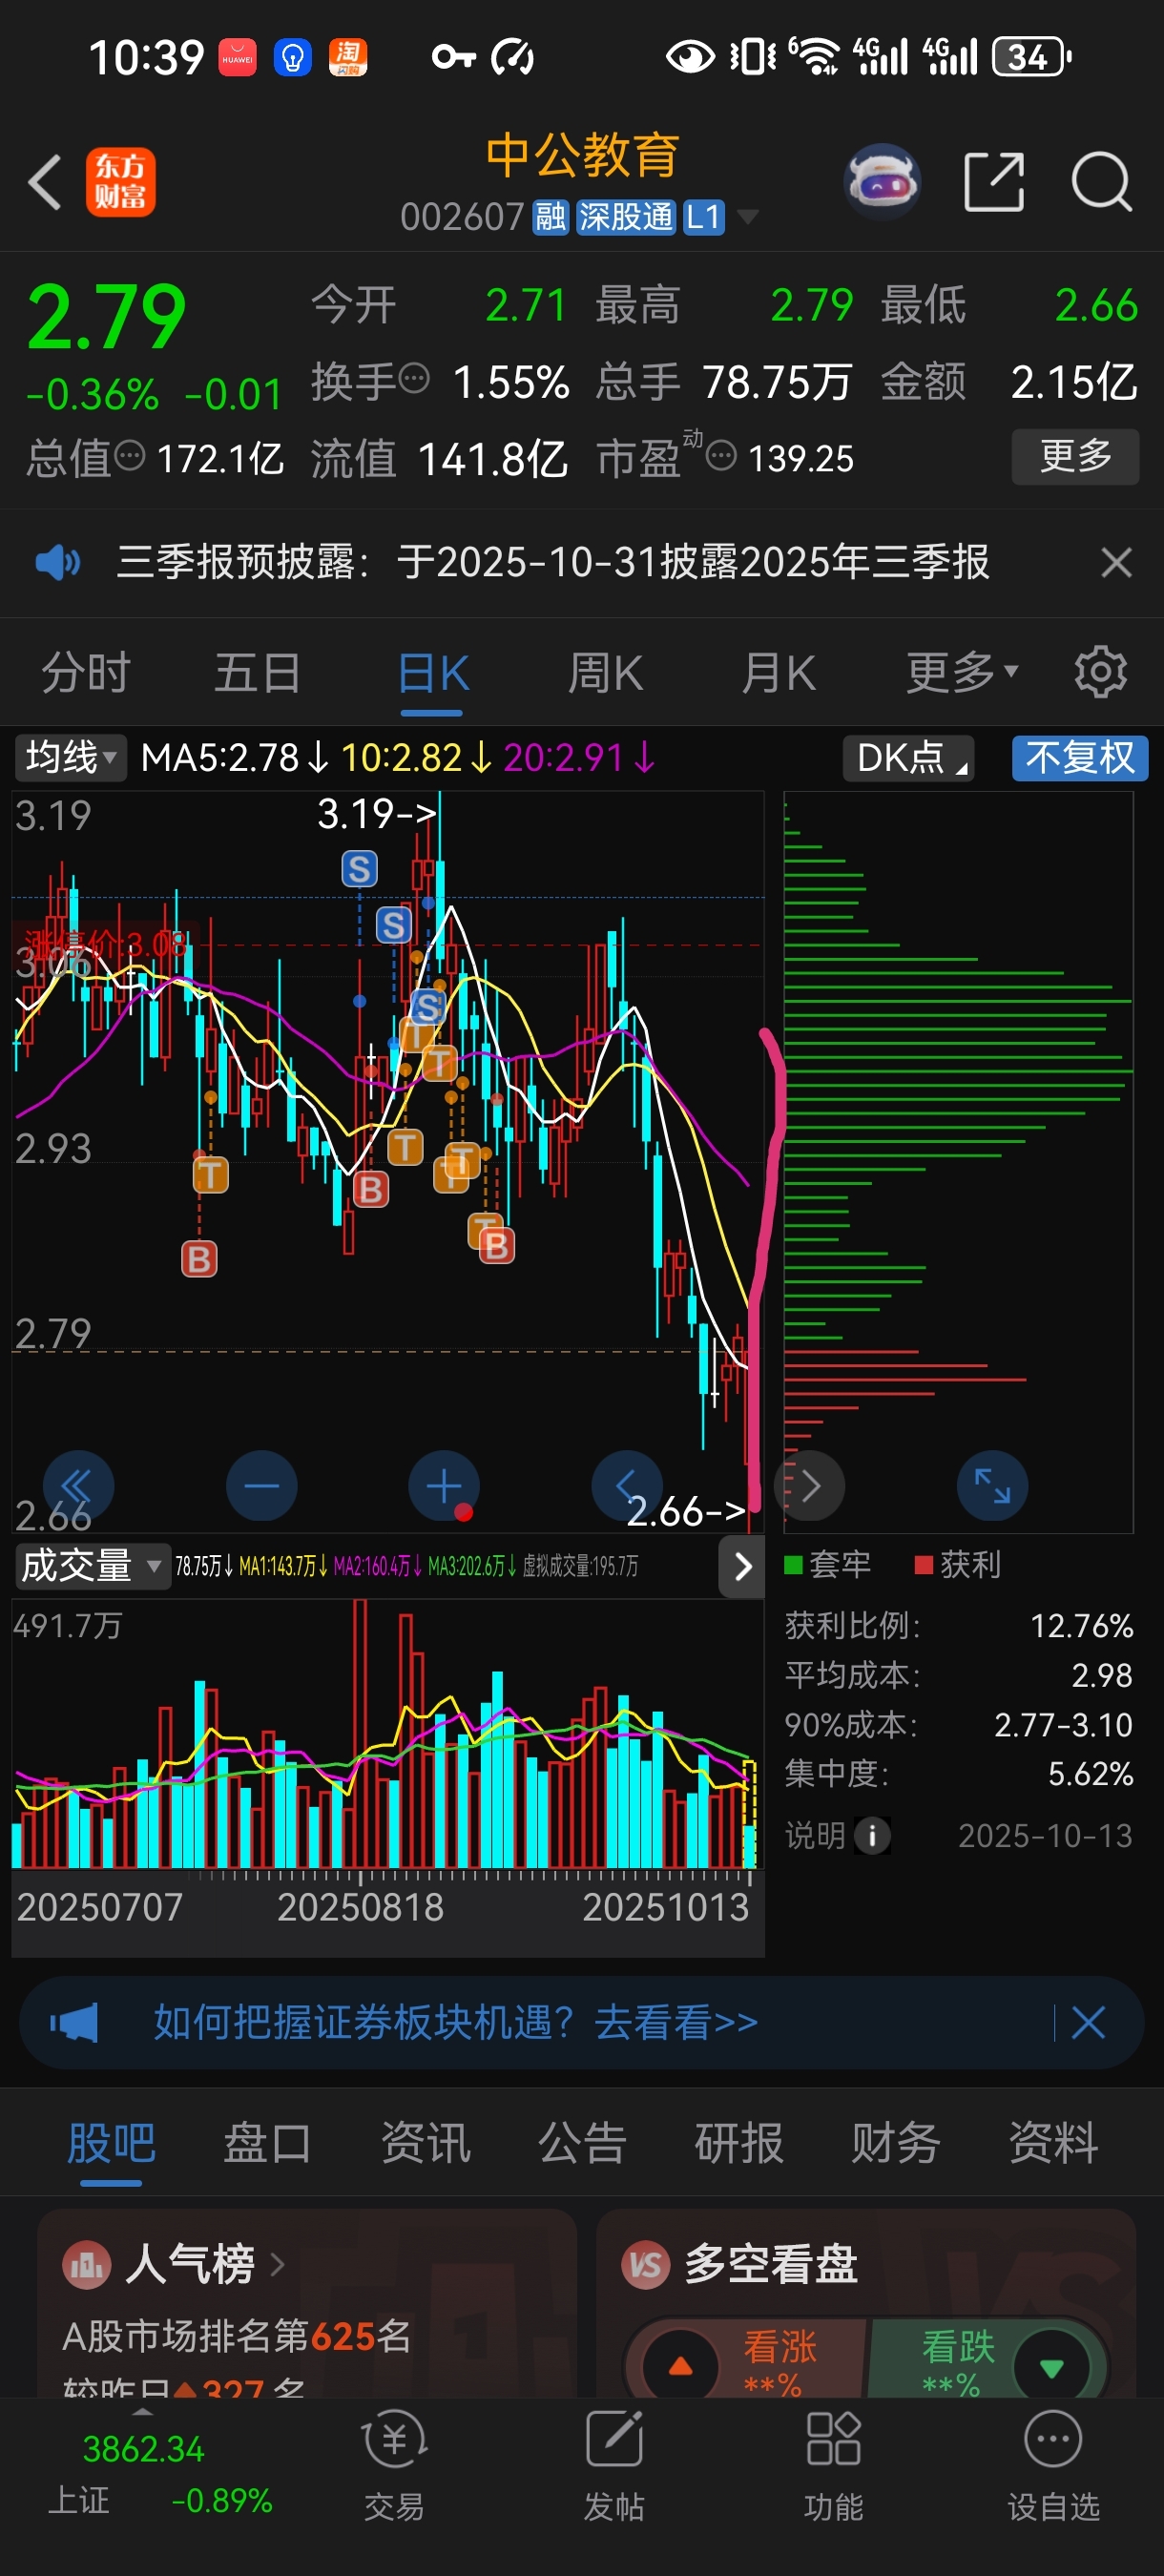The image size is (1164, 2576).
Task: Open the search magnifier icon
Action: [1101, 182]
